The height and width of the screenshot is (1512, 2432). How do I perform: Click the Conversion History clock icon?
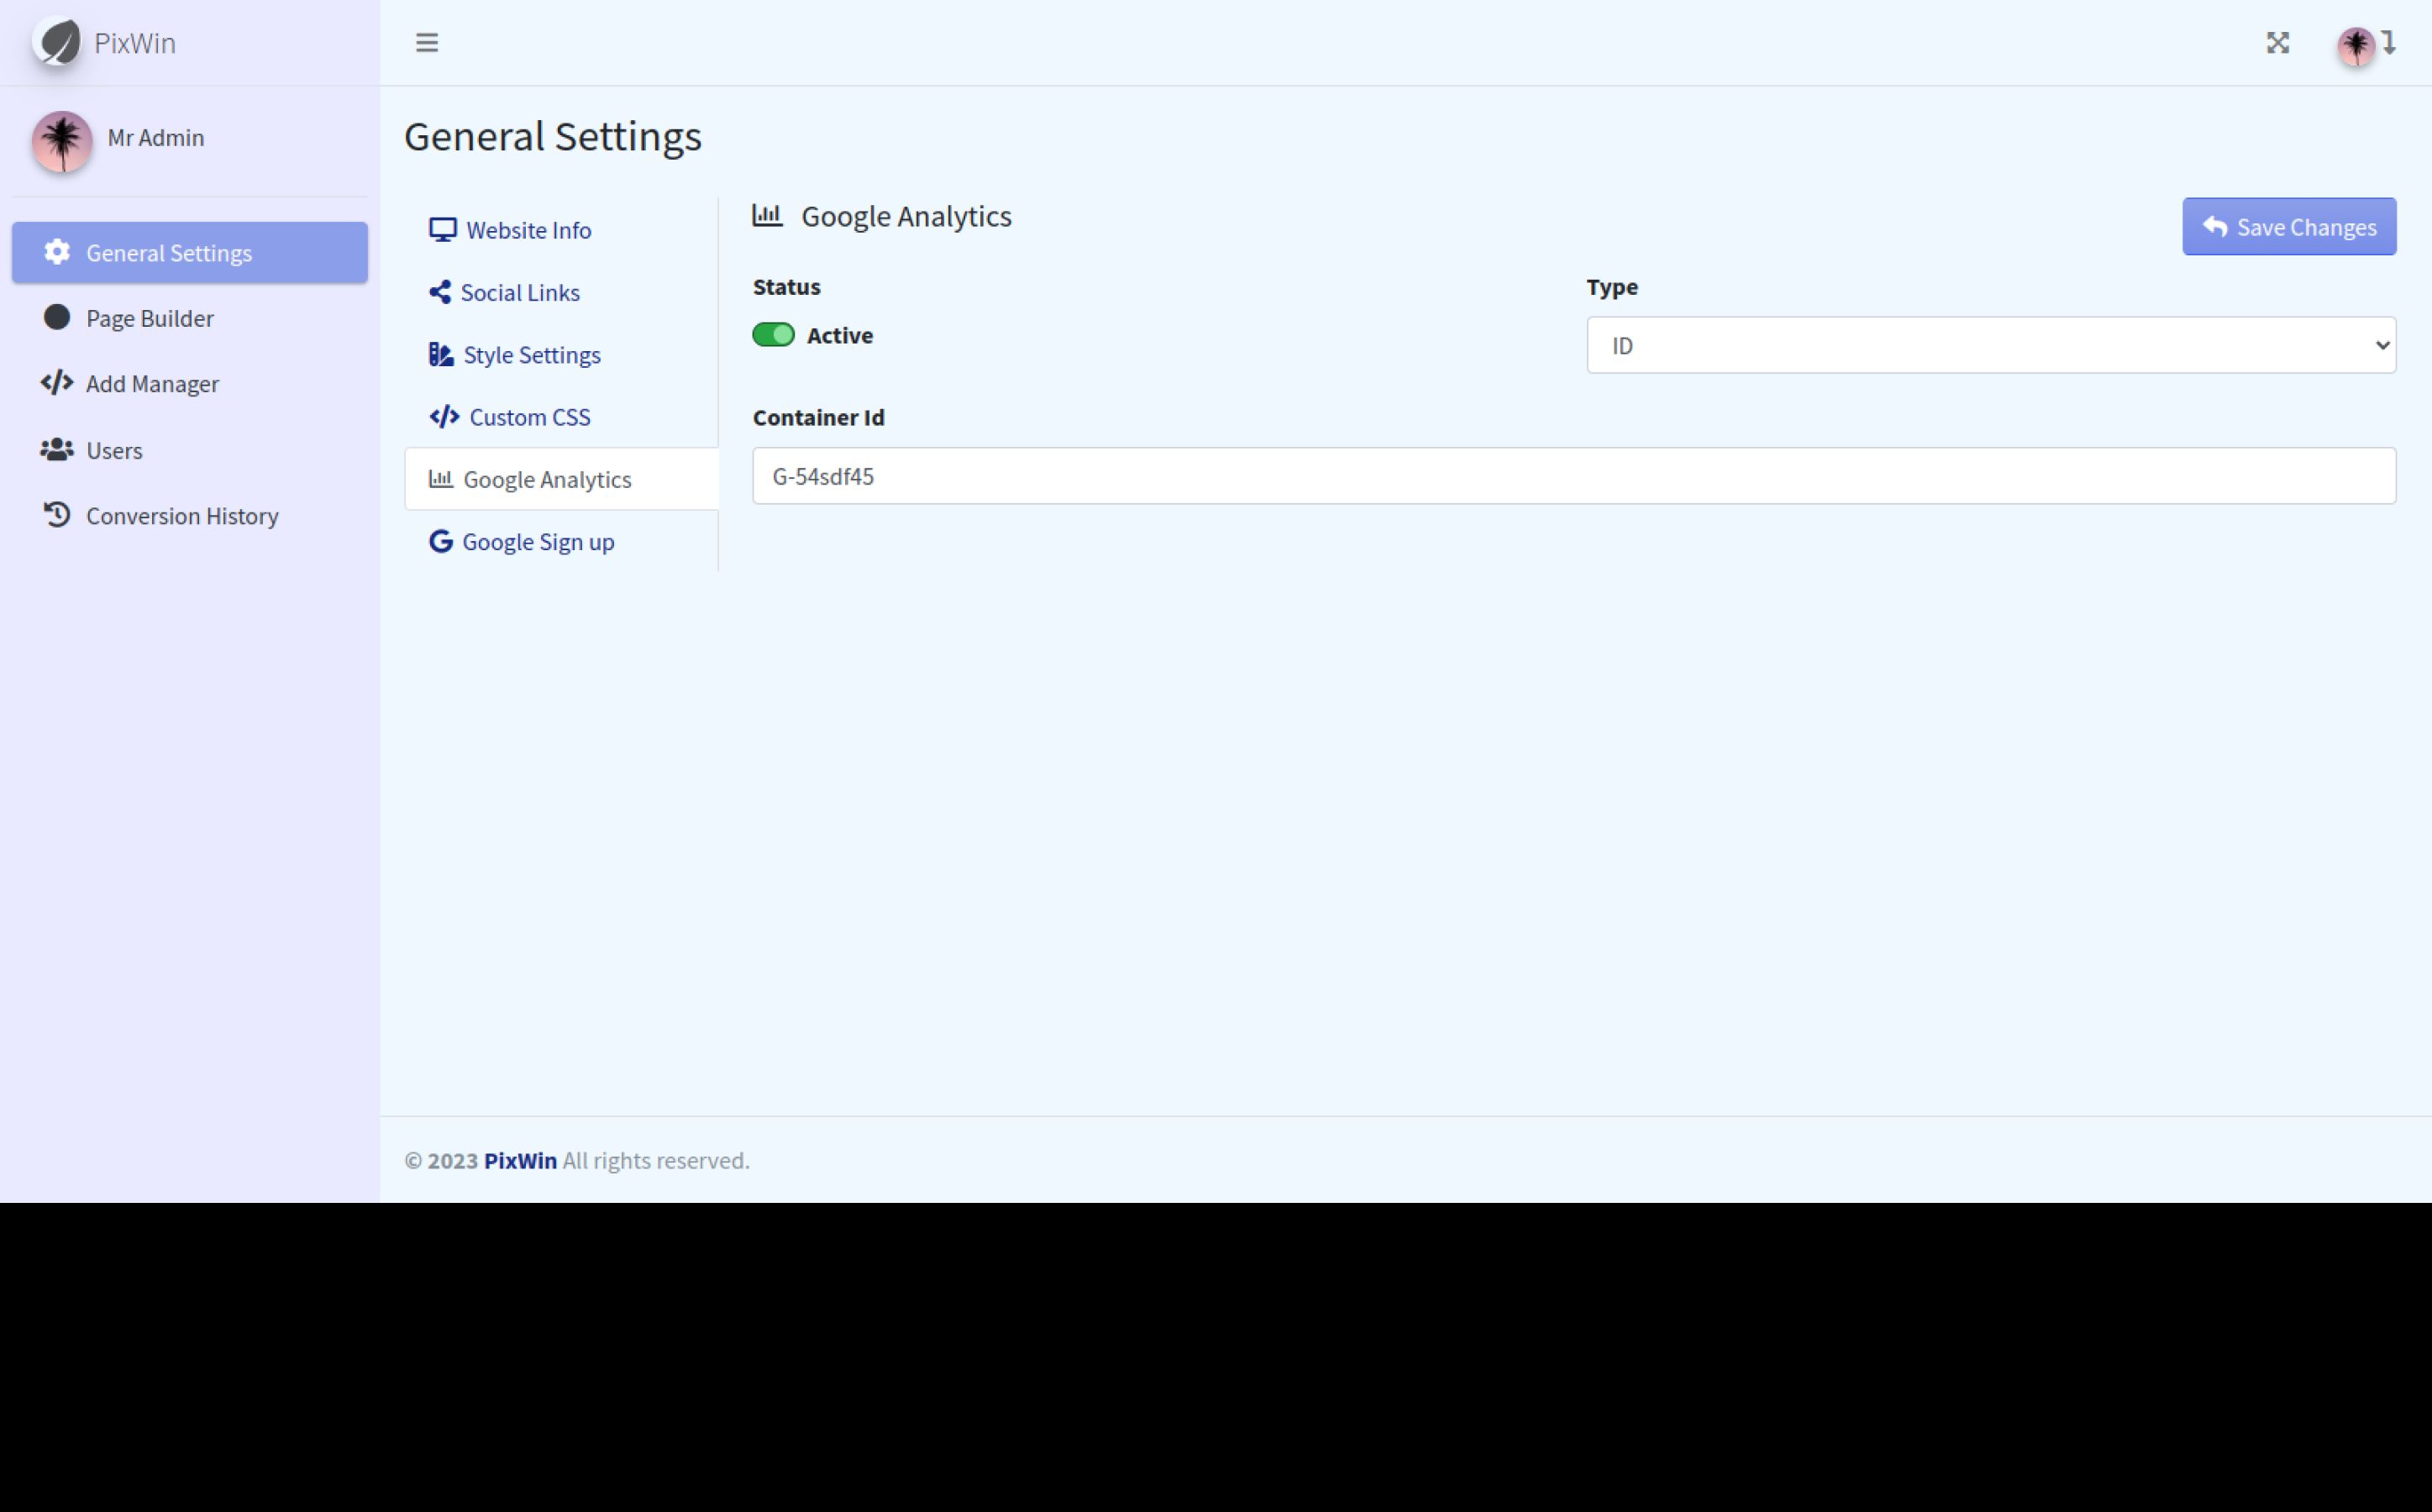pos(57,515)
